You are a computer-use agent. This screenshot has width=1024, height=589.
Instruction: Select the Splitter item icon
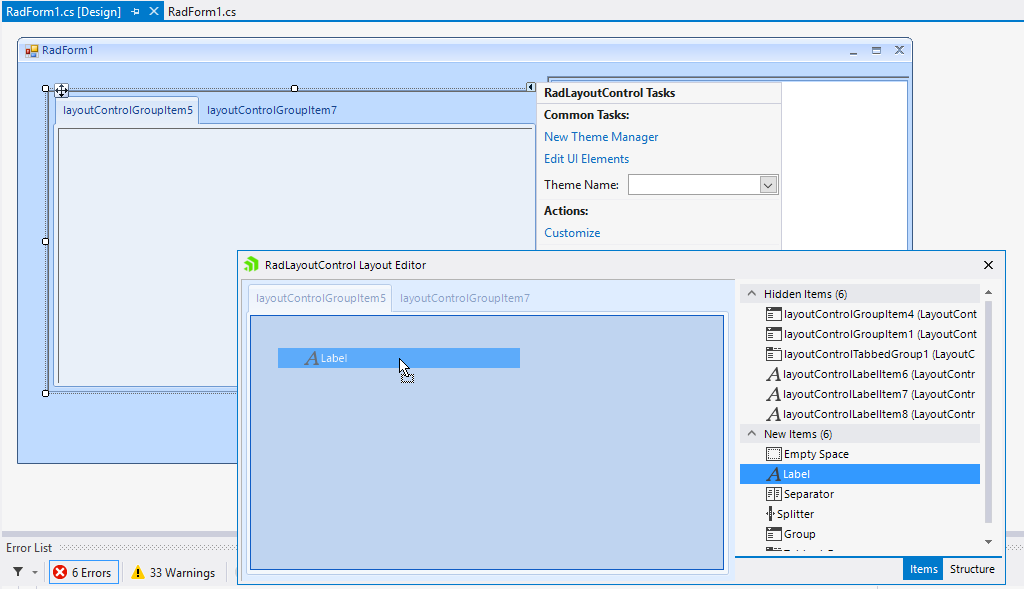click(x=770, y=514)
